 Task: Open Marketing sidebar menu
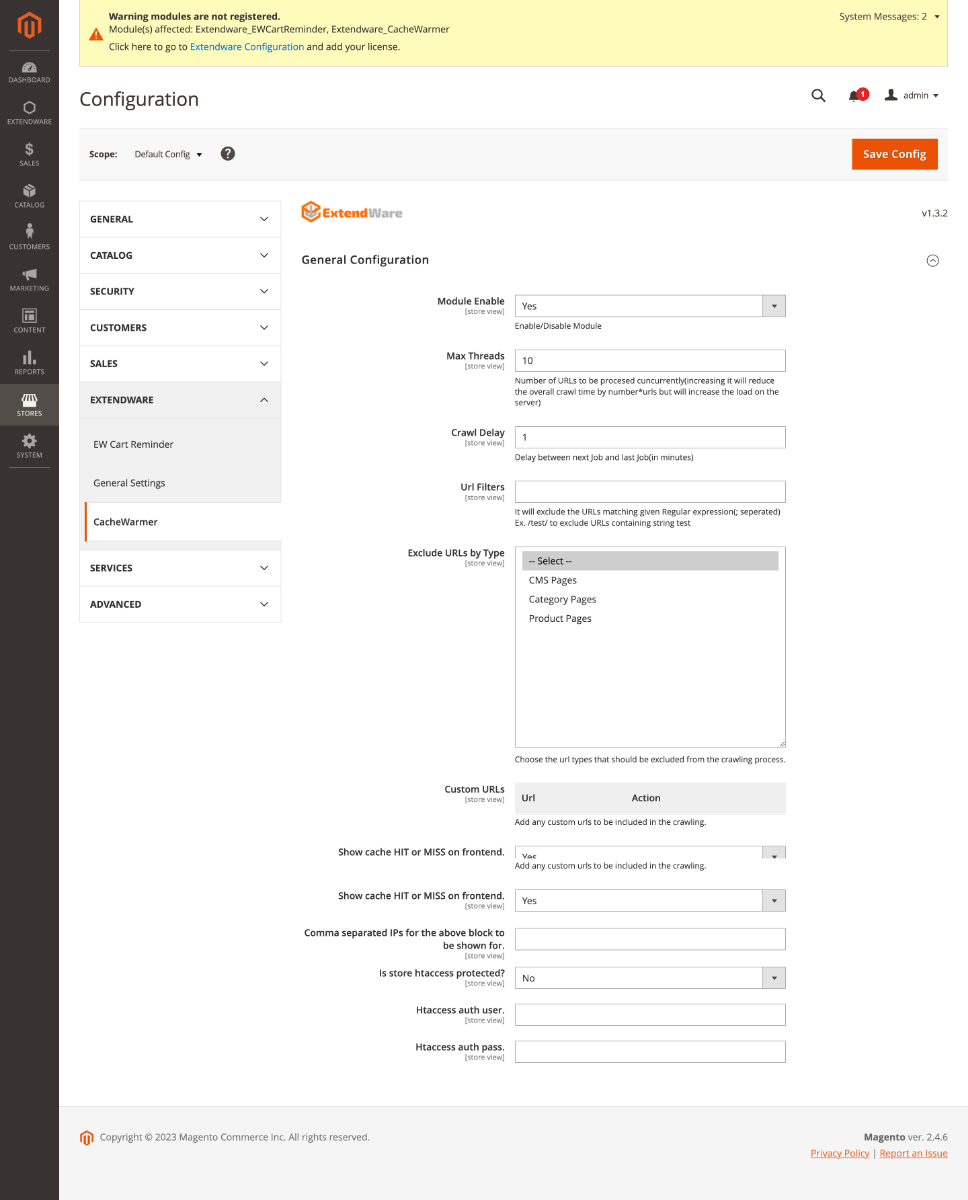tap(29, 279)
